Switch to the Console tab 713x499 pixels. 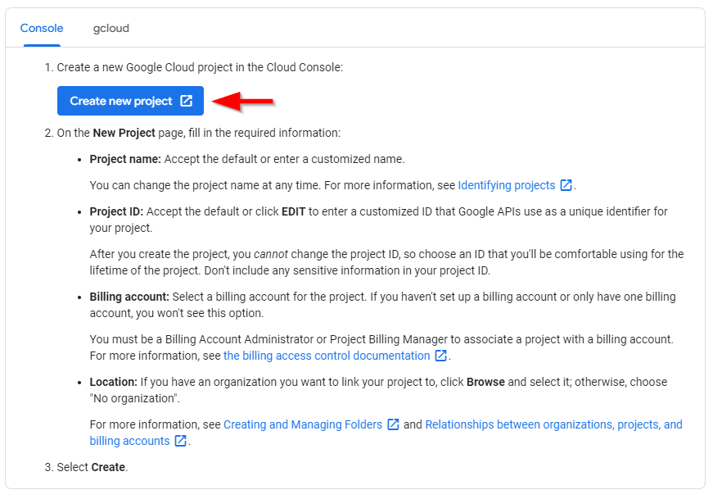pos(41,28)
